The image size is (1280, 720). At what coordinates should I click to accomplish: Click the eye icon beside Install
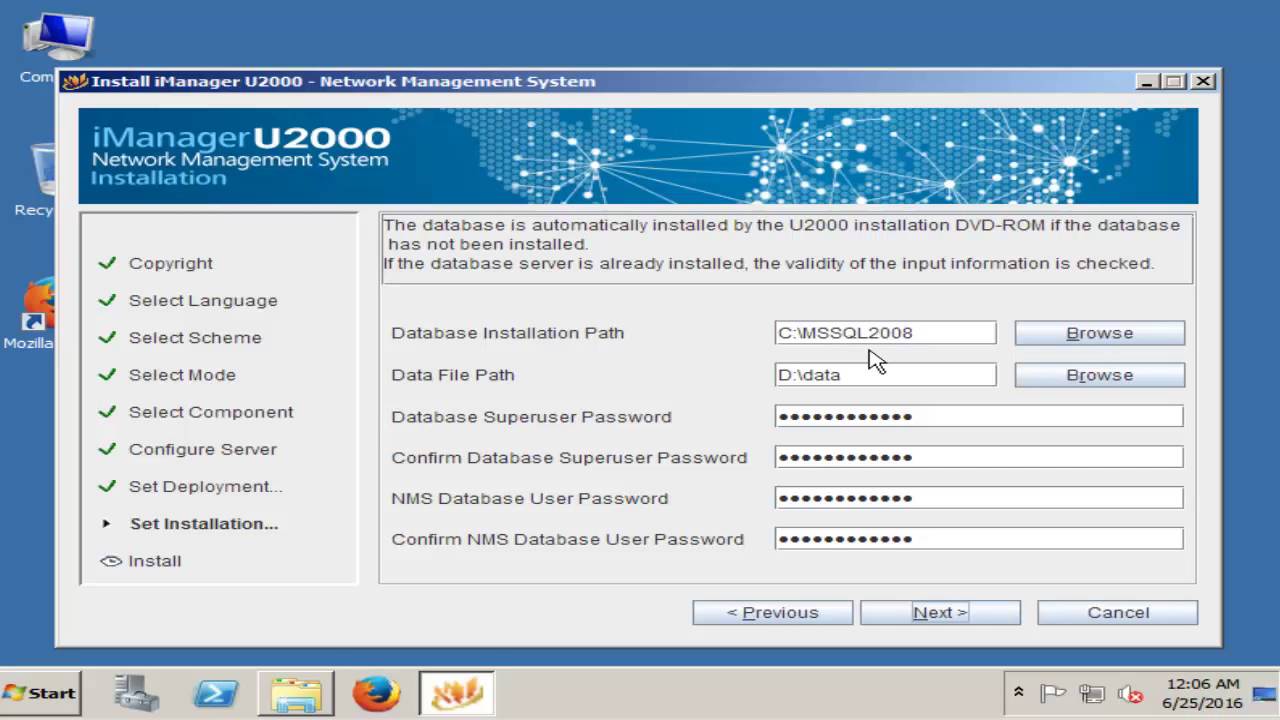coord(110,561)
